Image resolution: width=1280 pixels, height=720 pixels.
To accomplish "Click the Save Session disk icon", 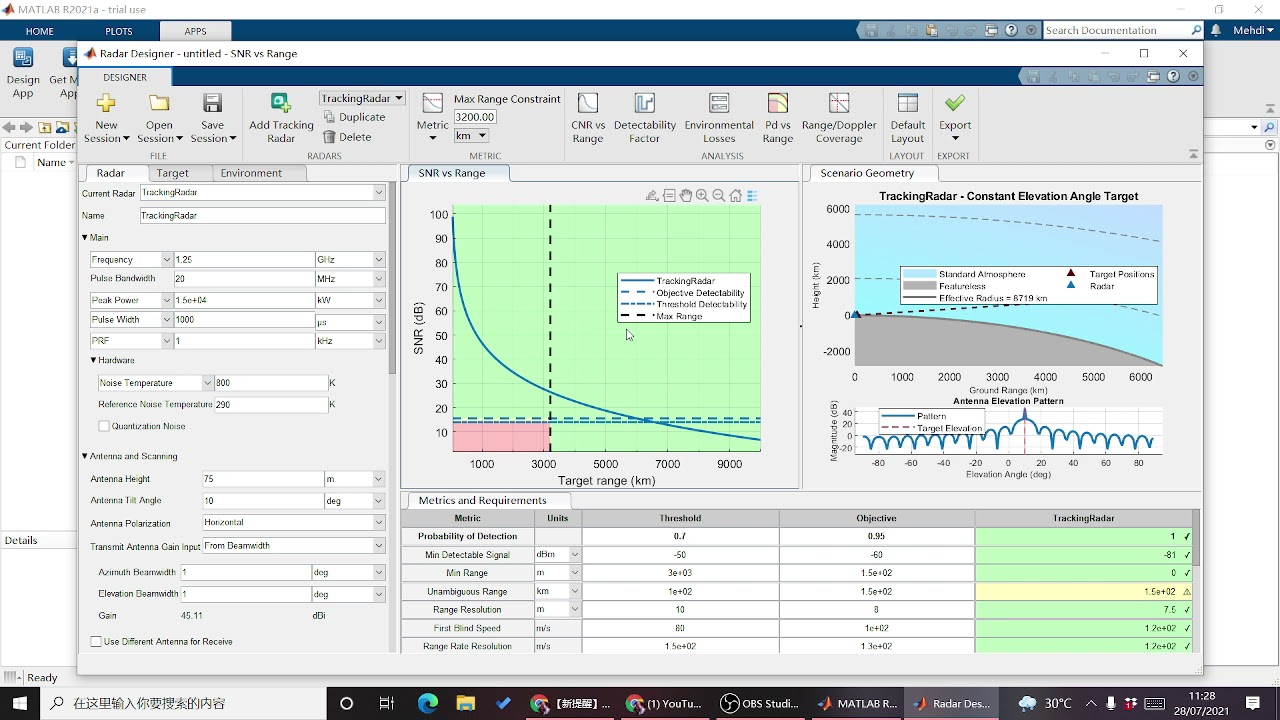I will [212, 104].
